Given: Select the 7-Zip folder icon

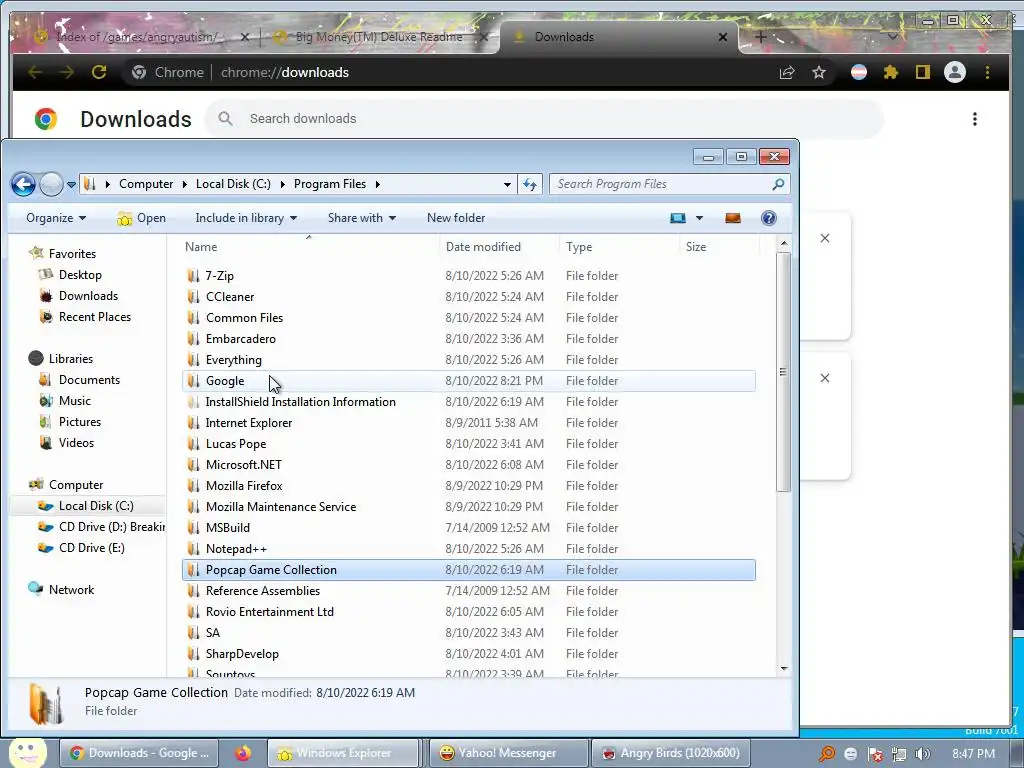Looking at the screenshot, I should click(193, 276).
